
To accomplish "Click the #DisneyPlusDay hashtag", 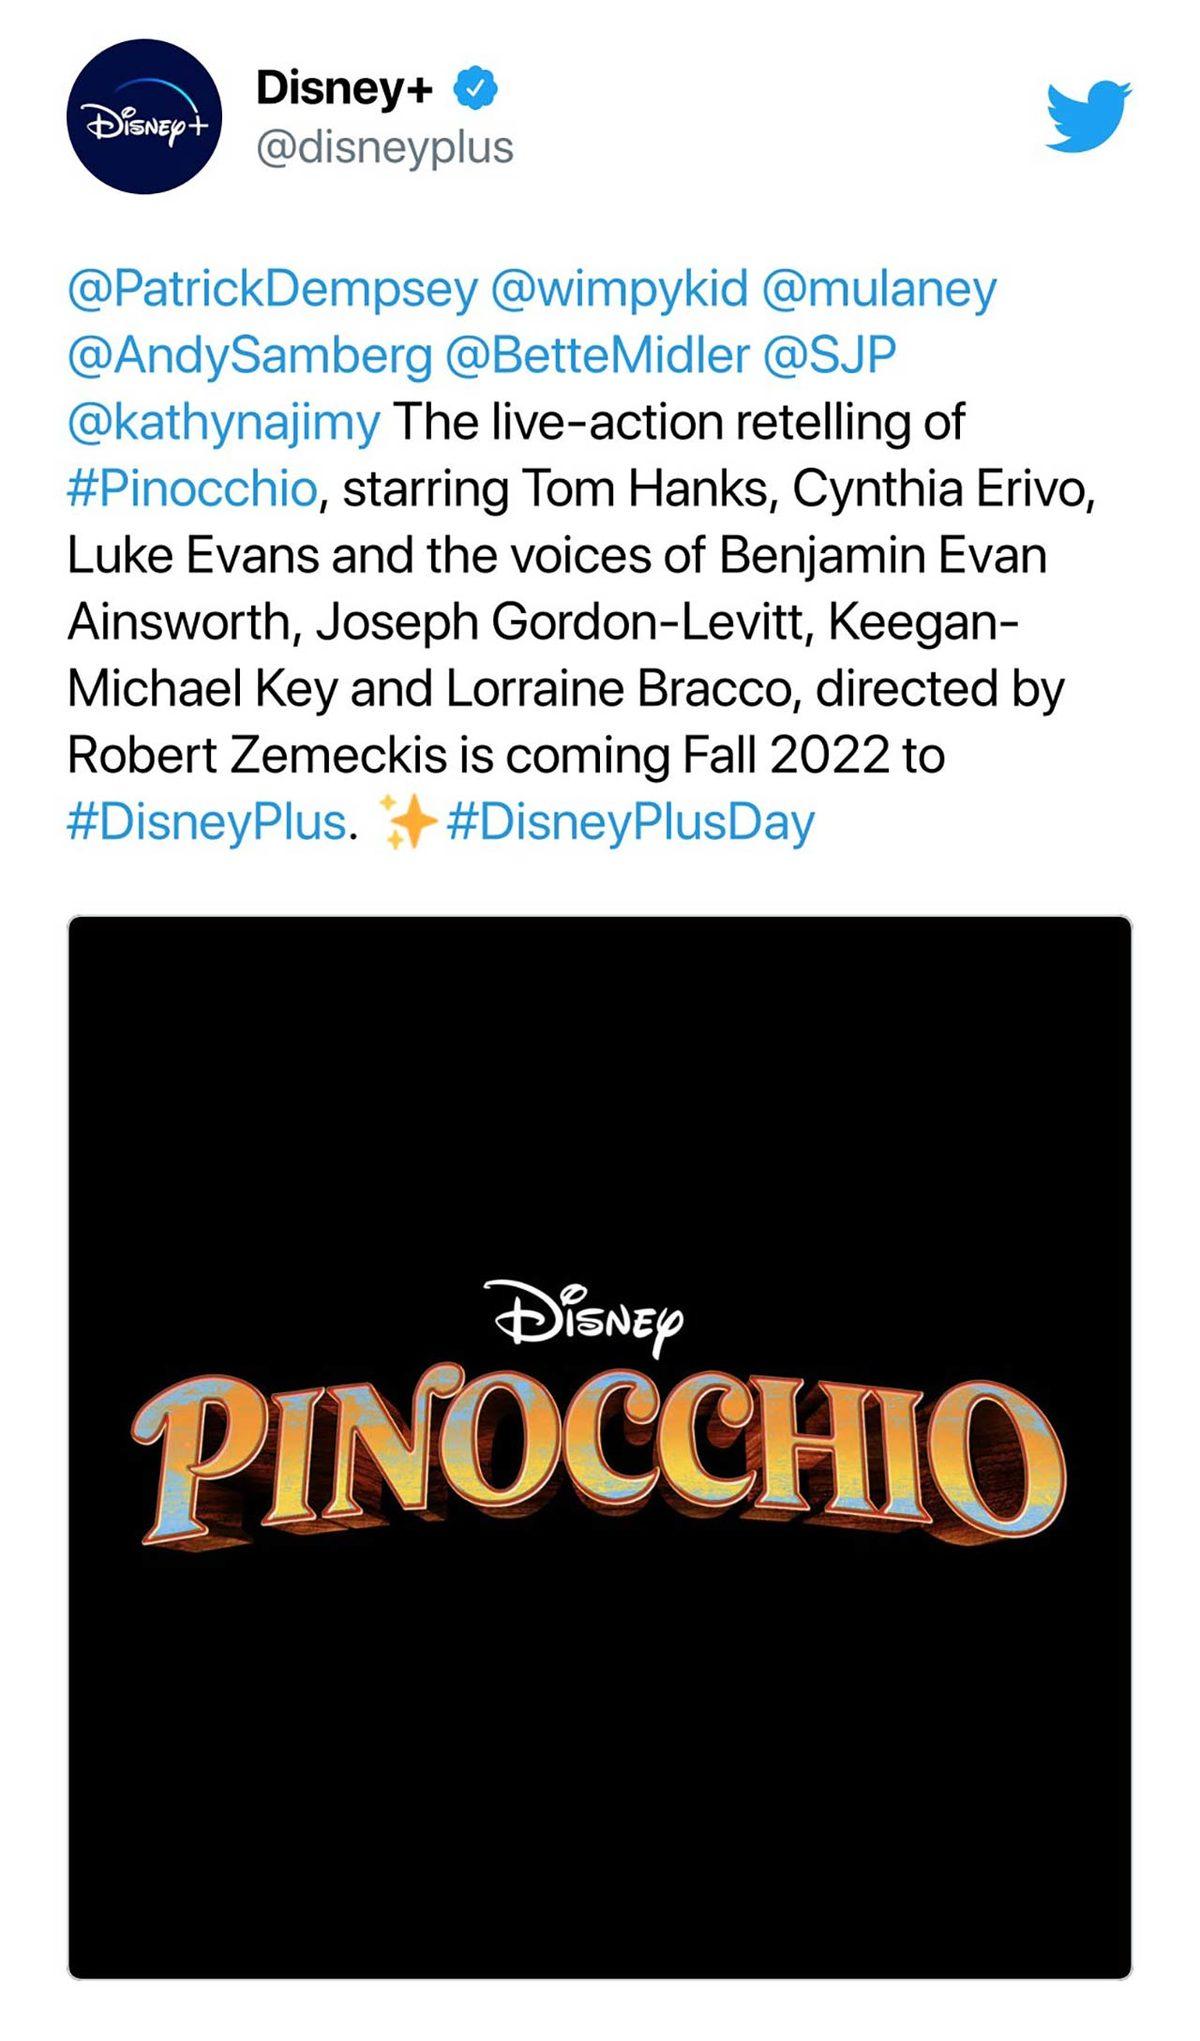I will click(631, 823).
